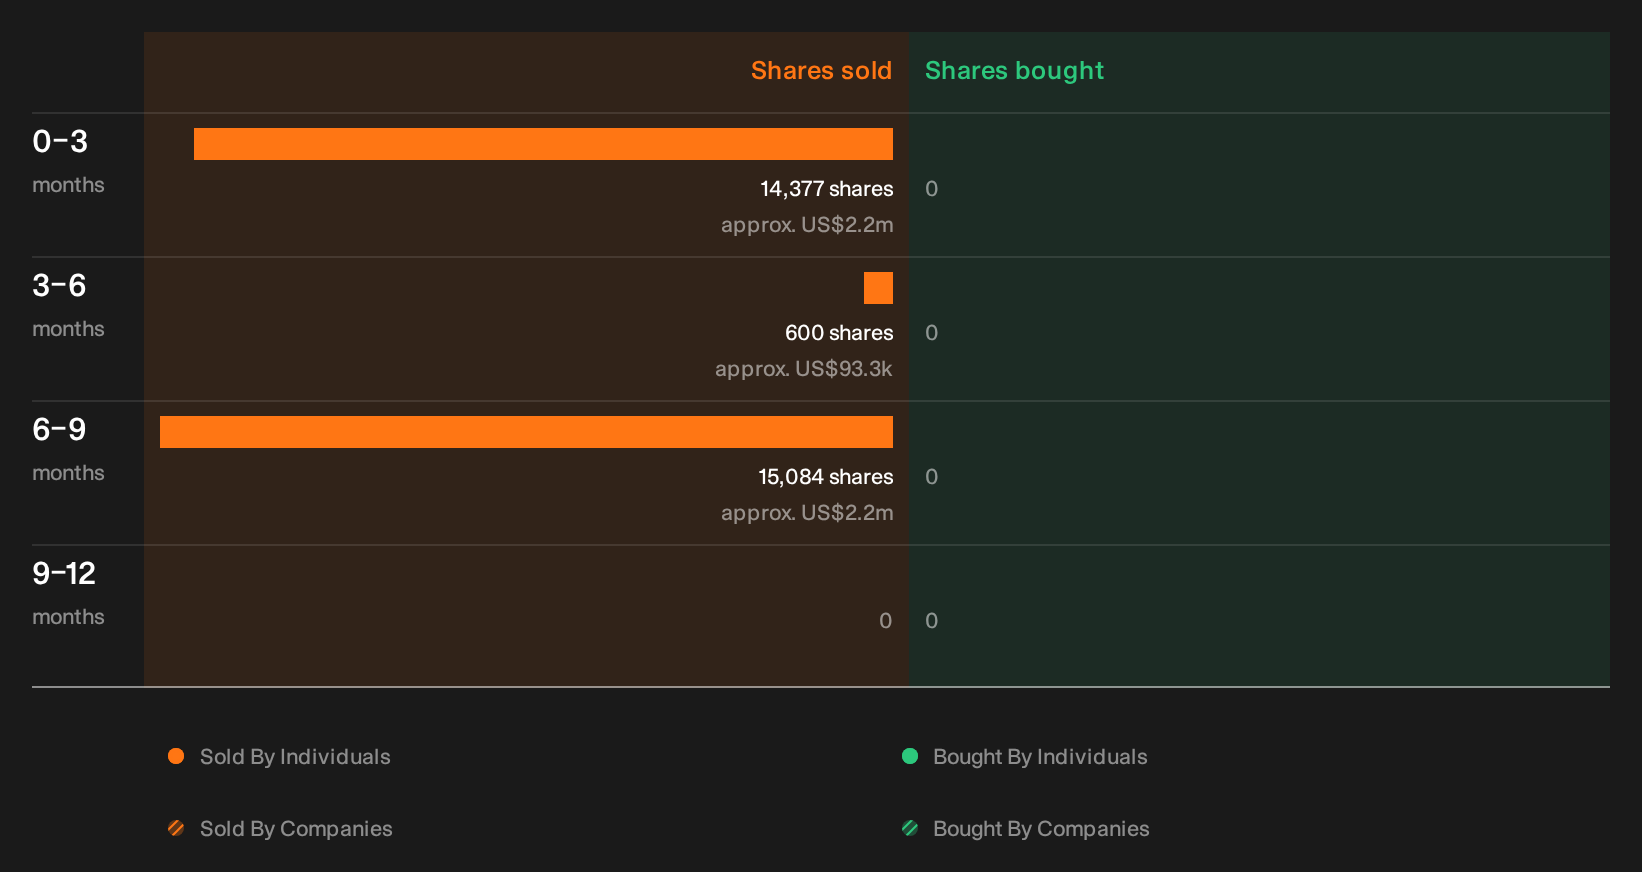Screen dimensions: 1642x872
Task: Click the Shares bought column header
Action: pyautogui.click(x=1014, y=71)
